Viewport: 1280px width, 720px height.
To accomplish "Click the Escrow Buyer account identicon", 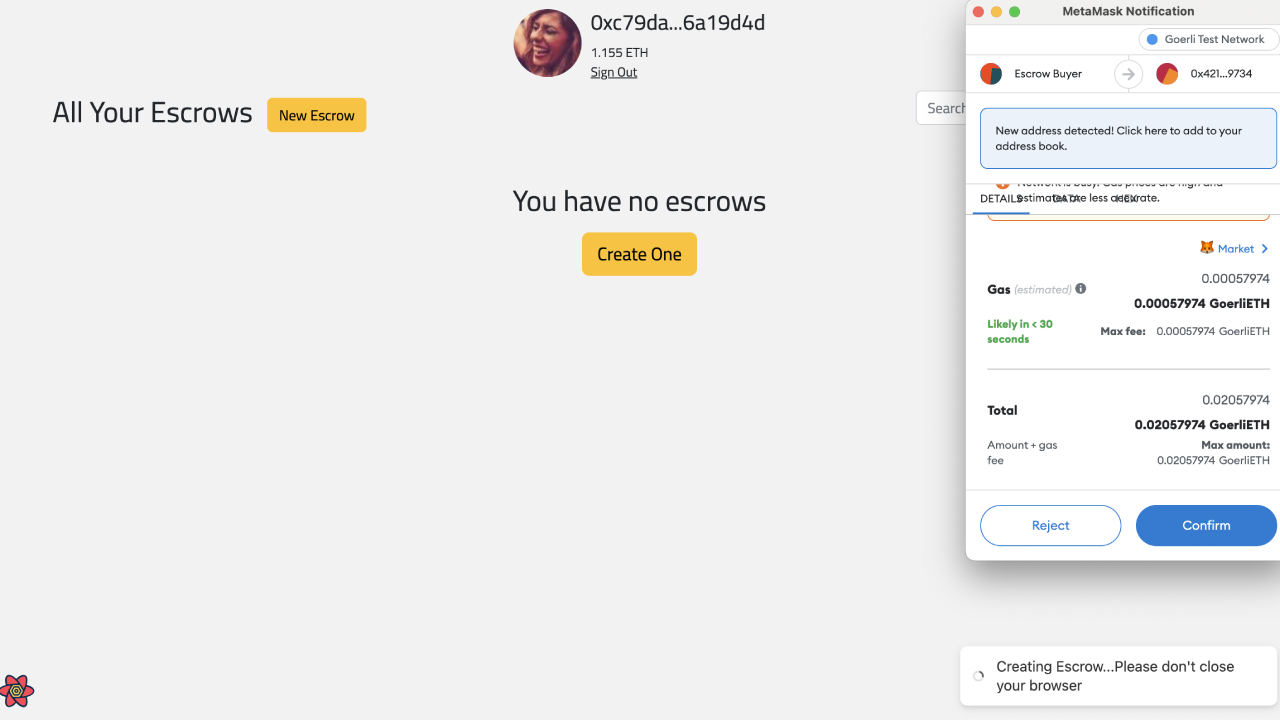I will (x=991, y=73).
